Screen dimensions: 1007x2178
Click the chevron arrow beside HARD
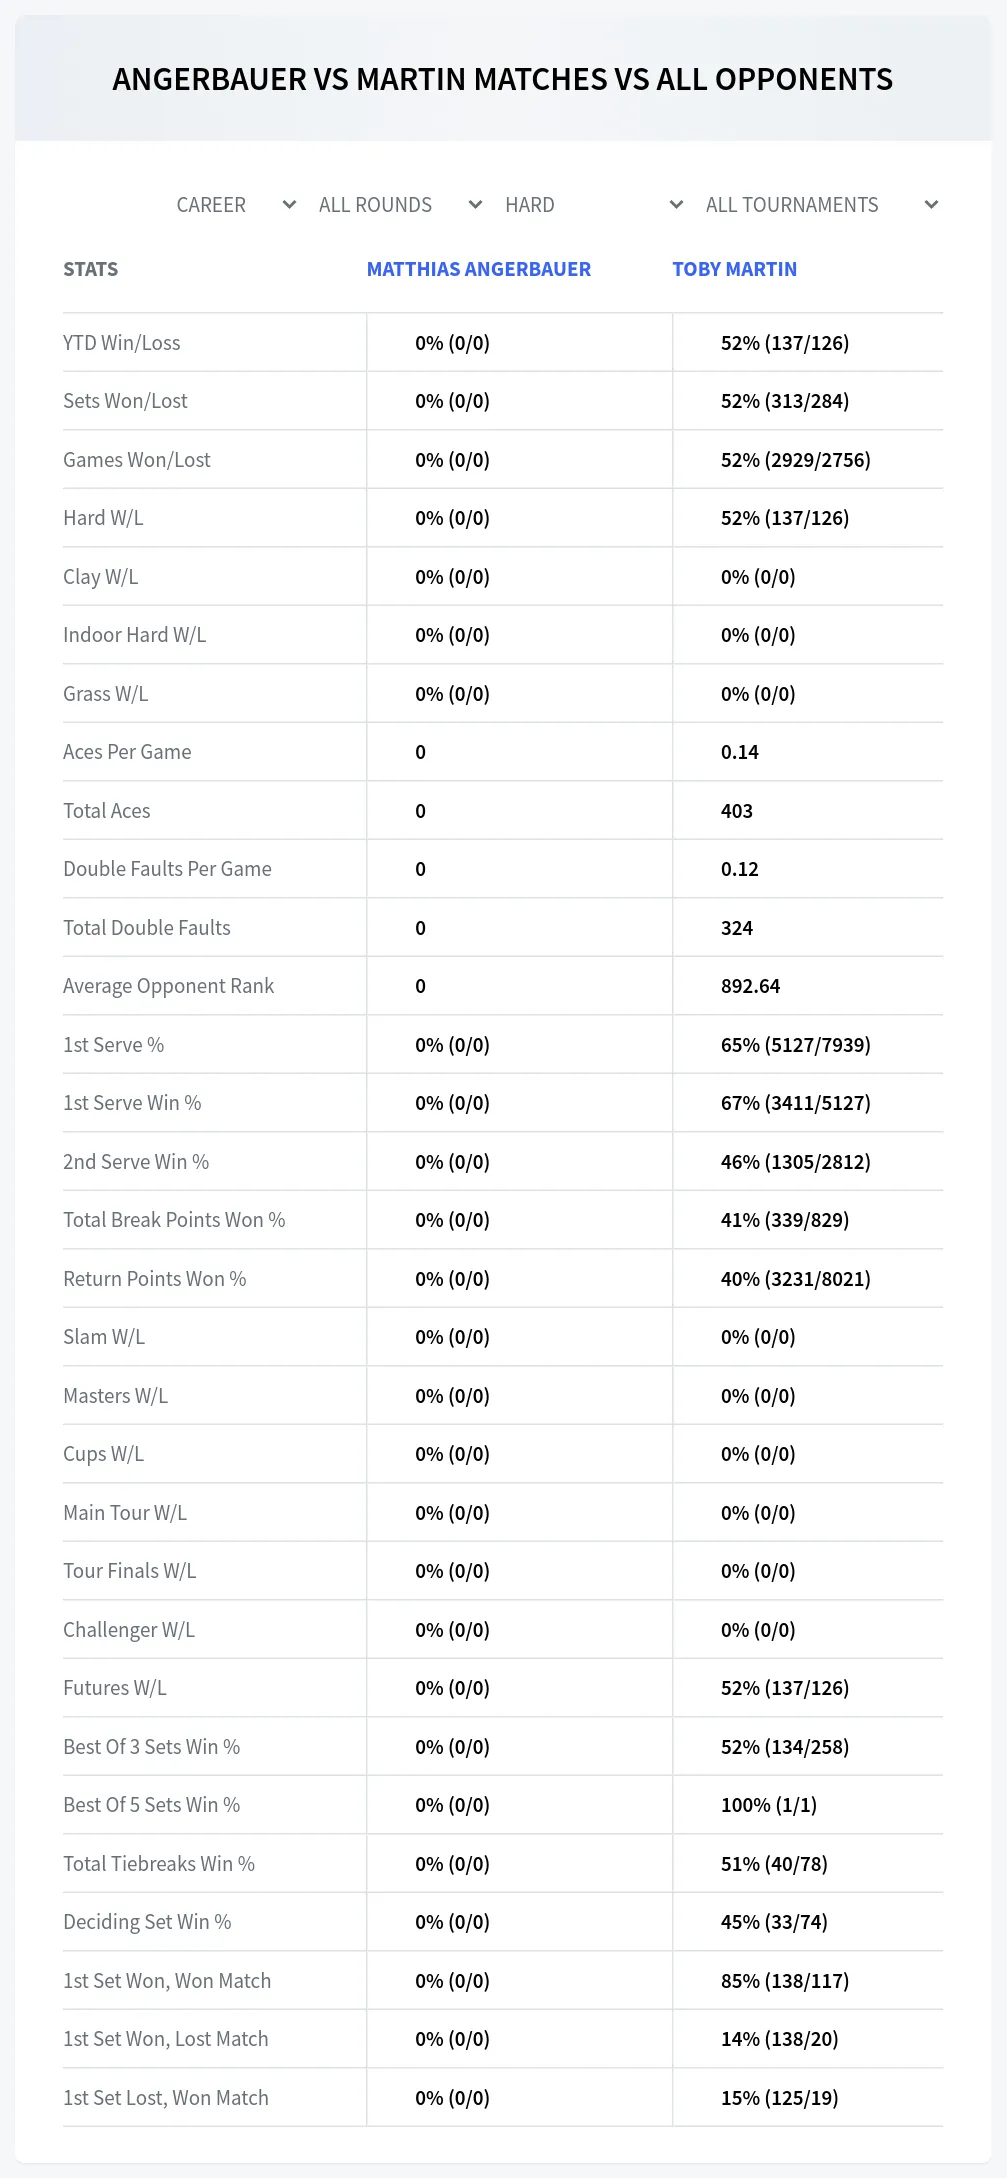[x=676, y=205]
